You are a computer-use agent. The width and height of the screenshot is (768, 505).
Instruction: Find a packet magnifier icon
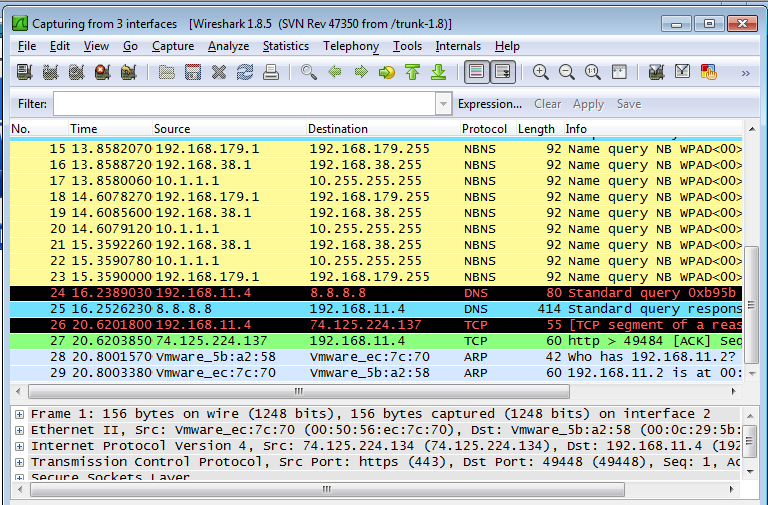[309, 72]
